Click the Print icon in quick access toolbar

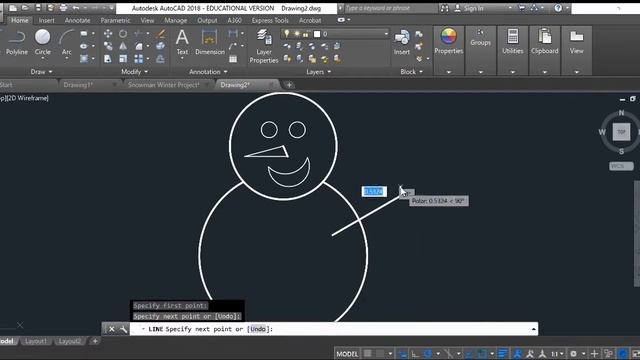coord(63,8)
